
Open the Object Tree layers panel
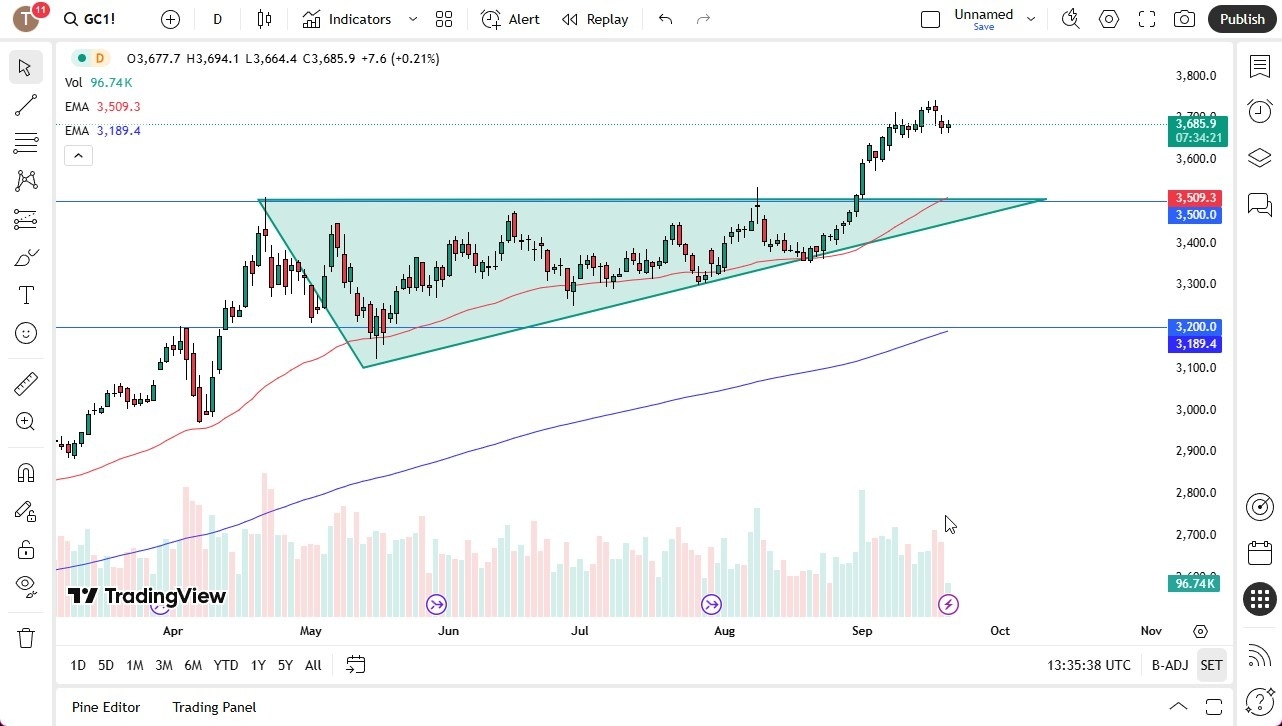pos(1259,157)
